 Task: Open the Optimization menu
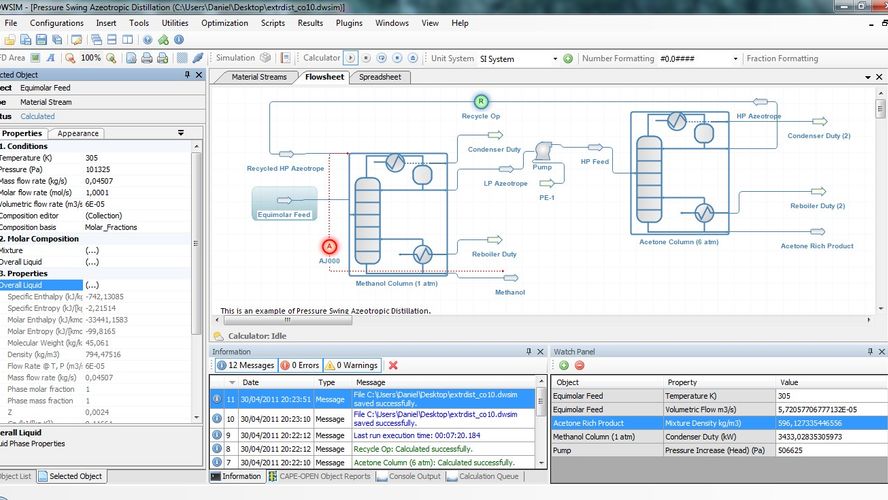point(224,22)
